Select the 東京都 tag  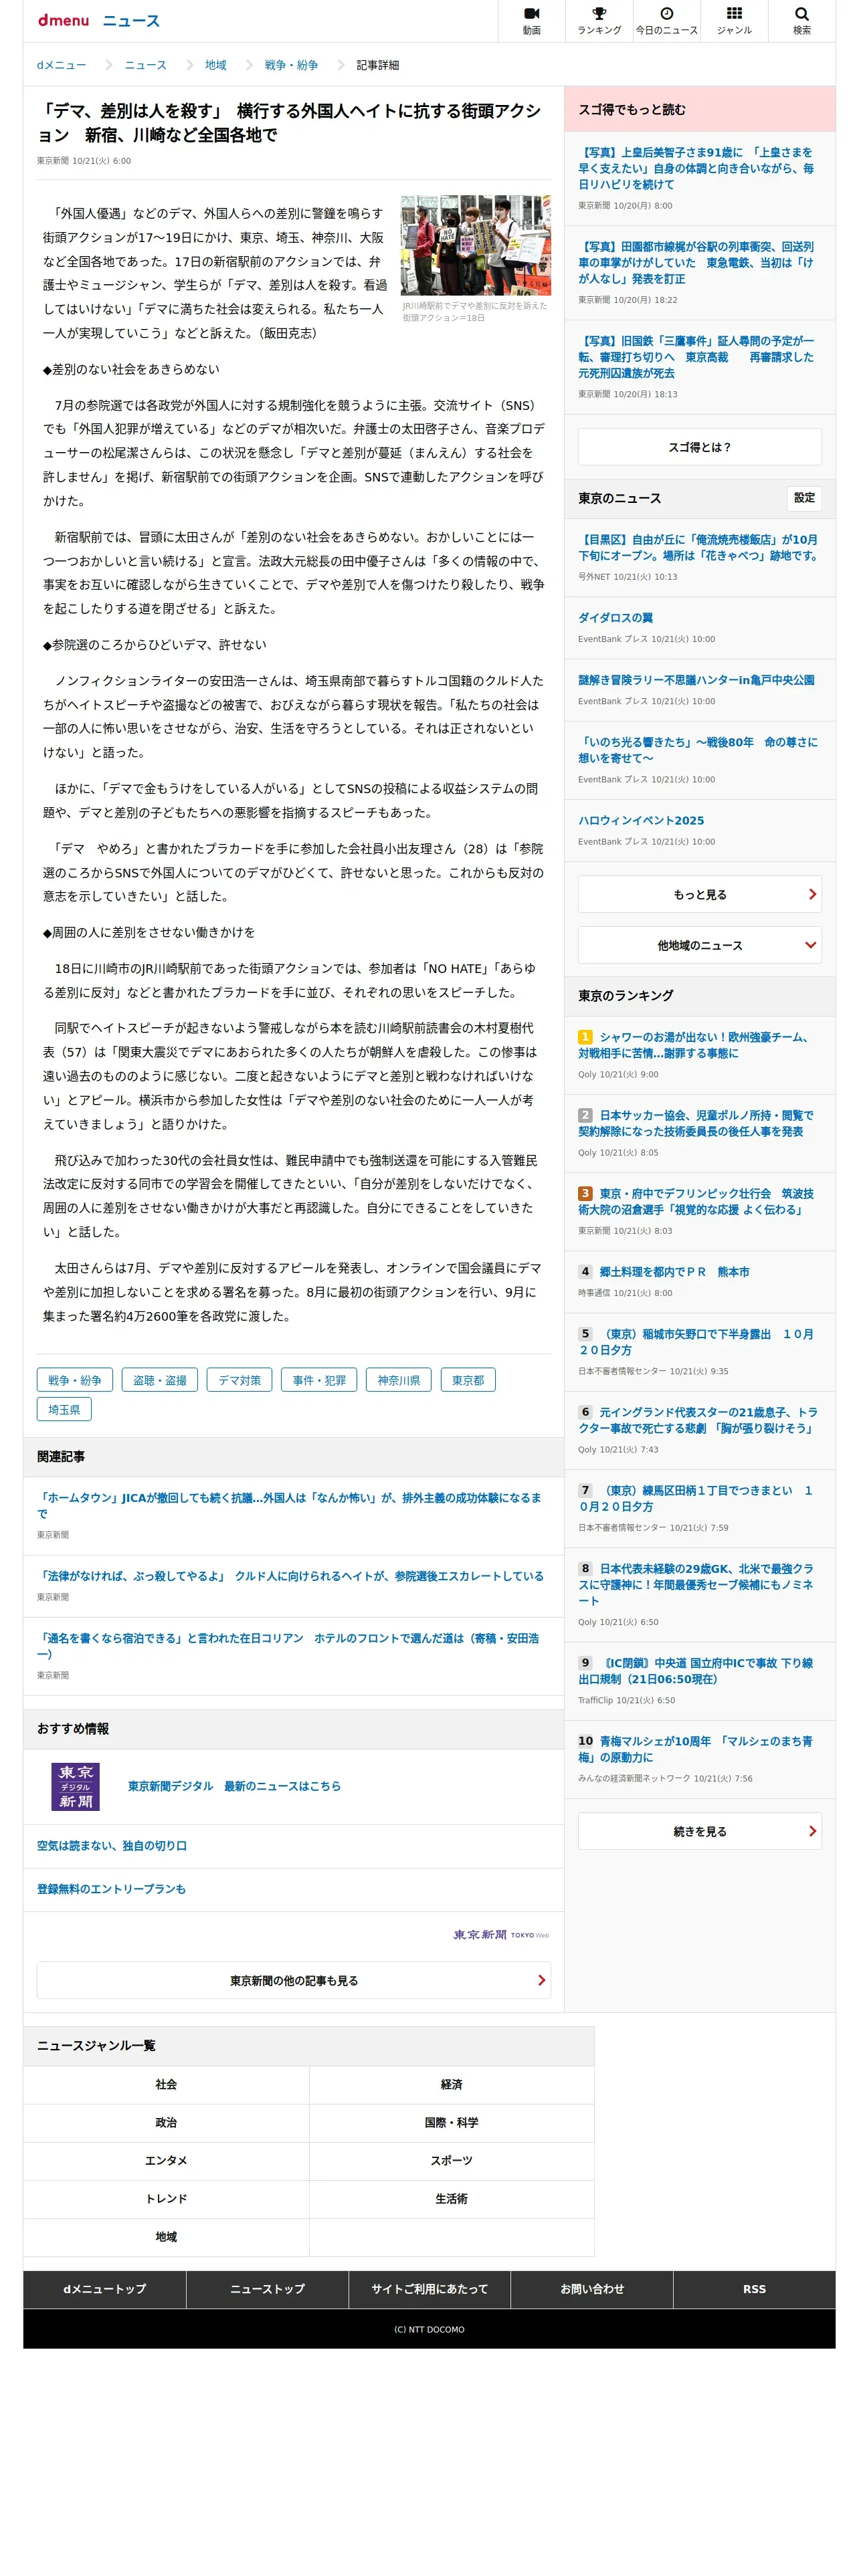pos(468,1380)
